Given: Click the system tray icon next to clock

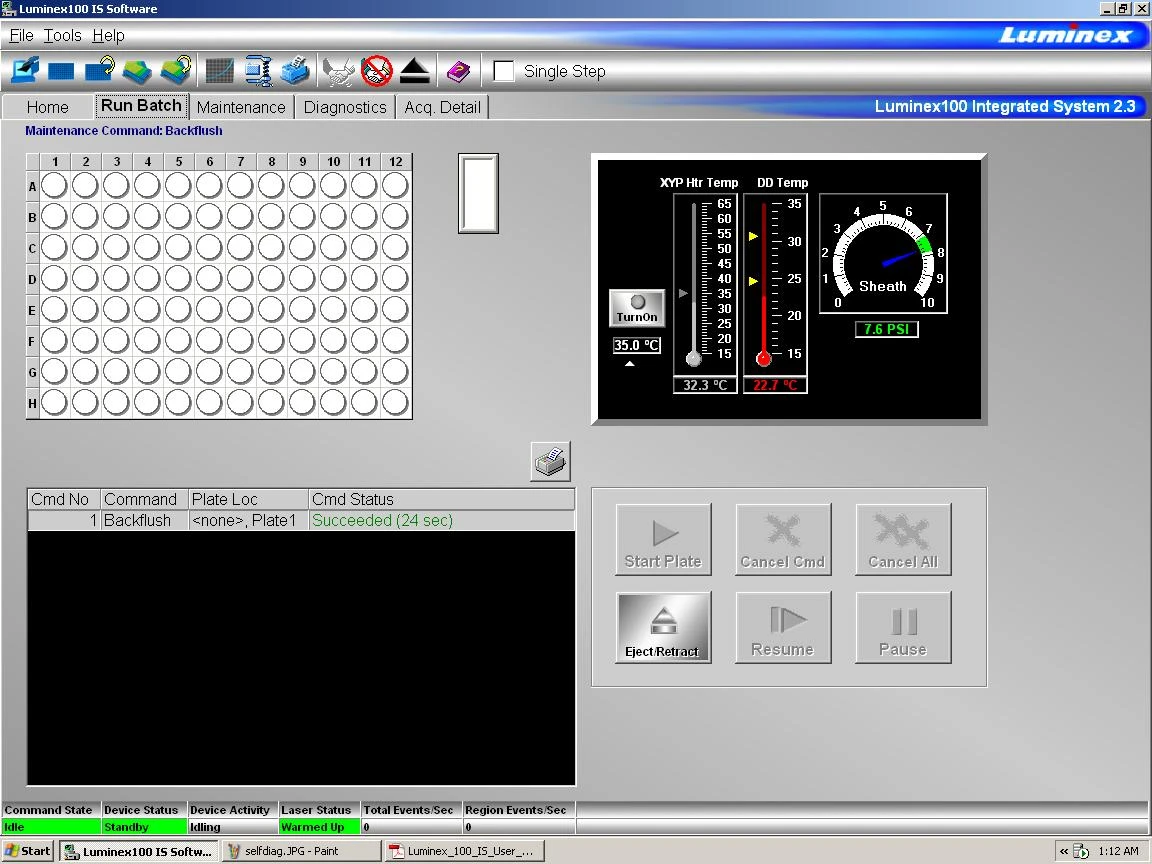Looking at the screenshot, I should [1081, 852].
